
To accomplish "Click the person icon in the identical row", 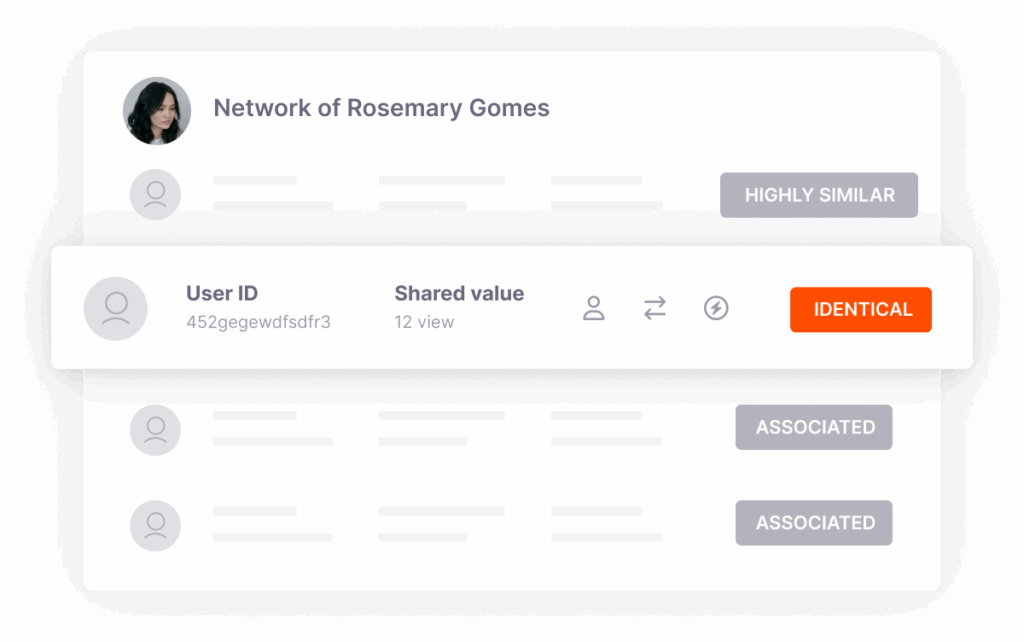I will (594, 308).
